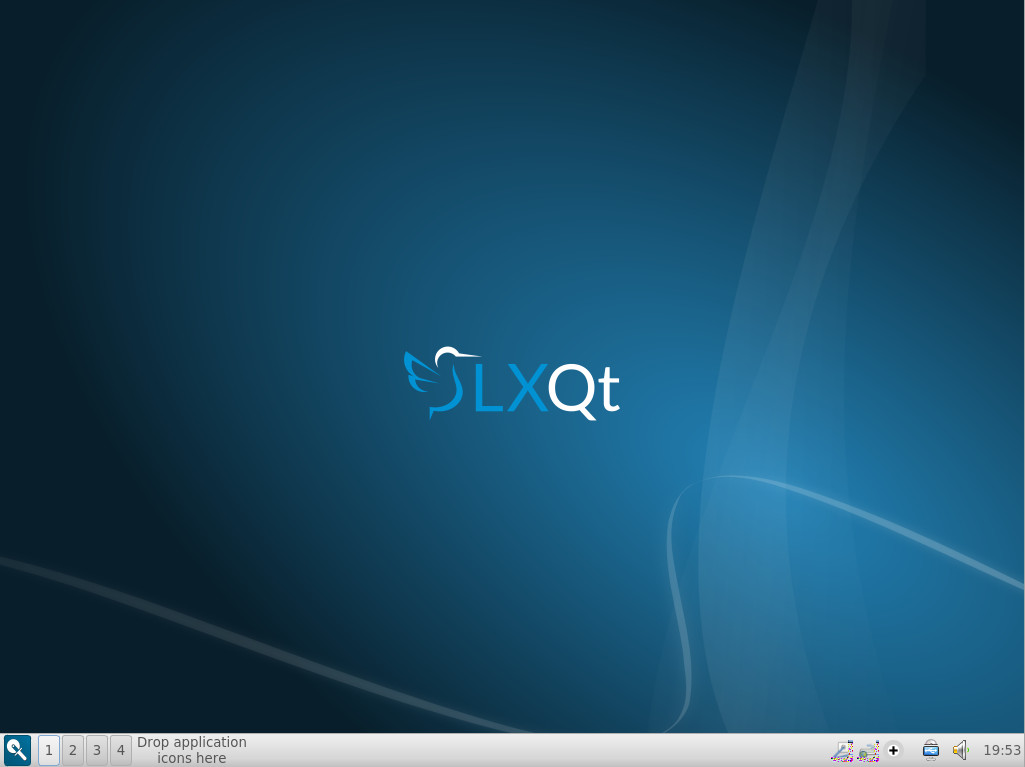Open the network connection globe tray icon
Image resolution: width=1025 pixels, height=767 pixels.
click(868, 751)
